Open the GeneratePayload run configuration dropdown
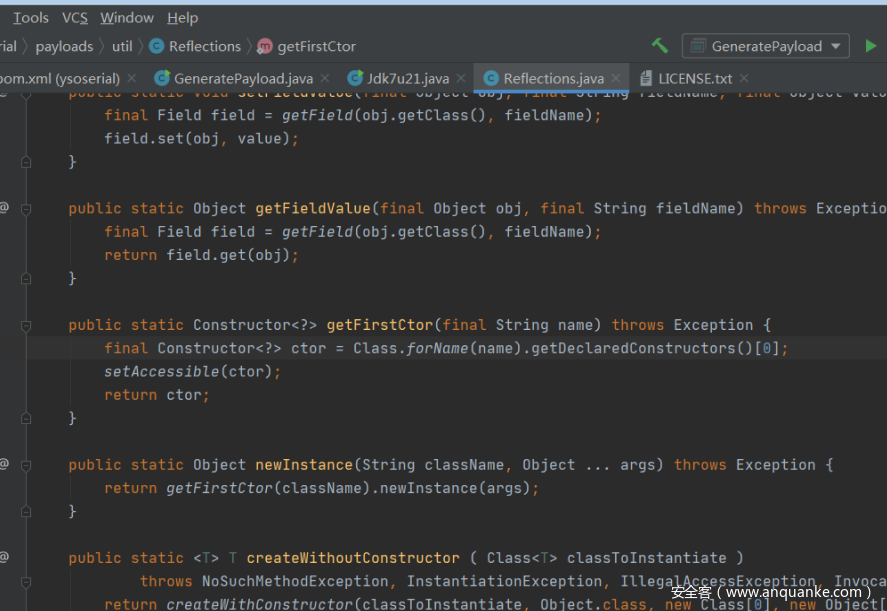Image resolution: width=887 pixels, height=611 pixels. tap(766, 46)
